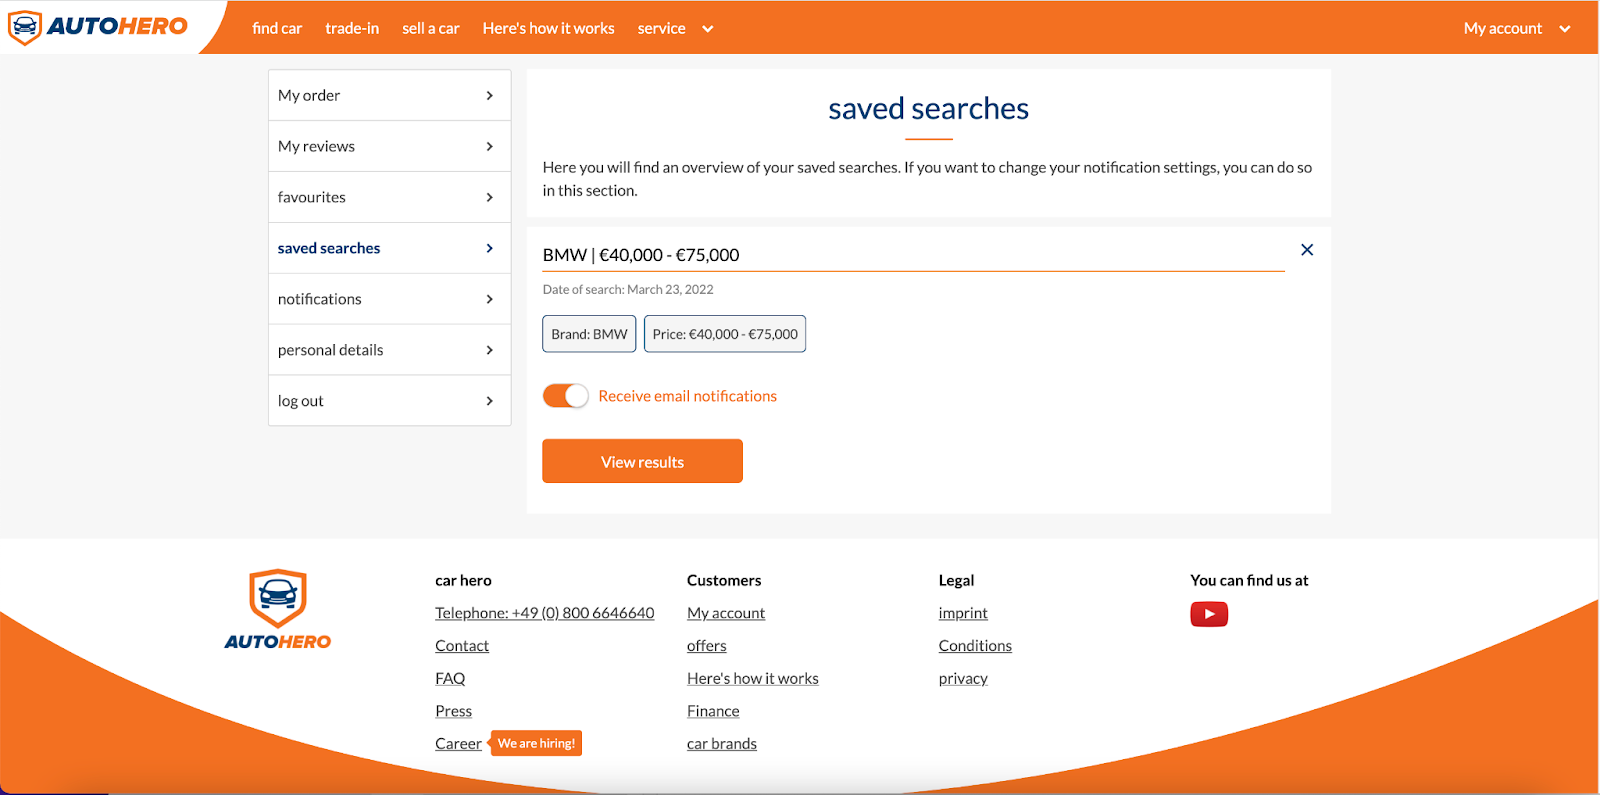Open My account footer link

[726, 613]
